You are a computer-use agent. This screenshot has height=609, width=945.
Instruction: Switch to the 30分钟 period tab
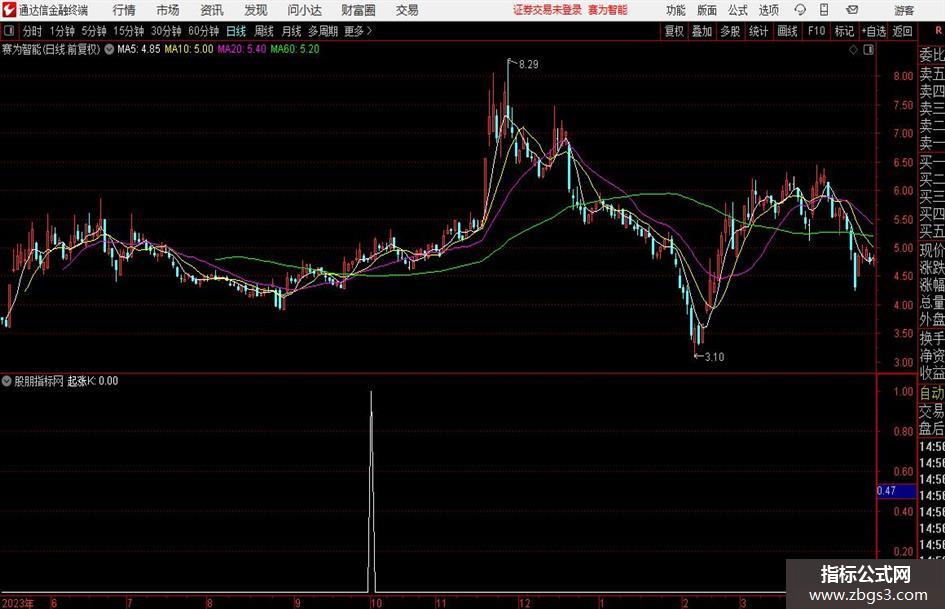tap(166, 31)
